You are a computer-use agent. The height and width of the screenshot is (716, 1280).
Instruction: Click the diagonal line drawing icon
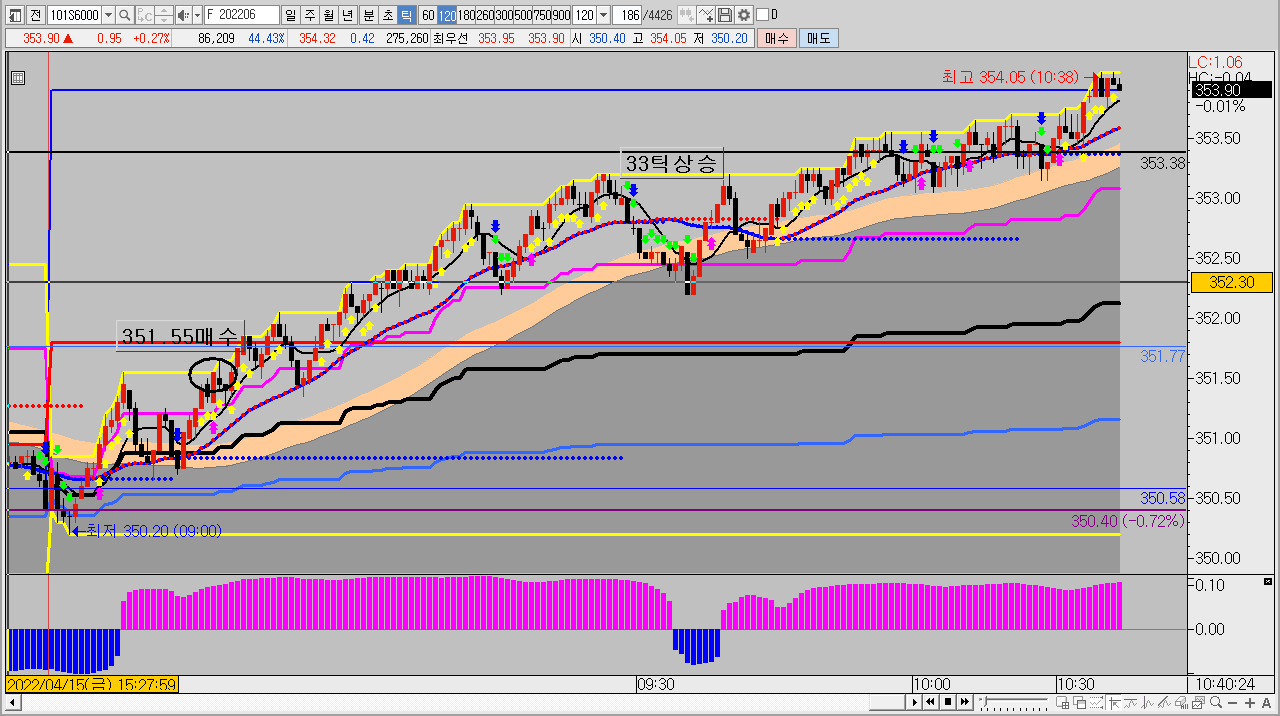coord(1164,703)
